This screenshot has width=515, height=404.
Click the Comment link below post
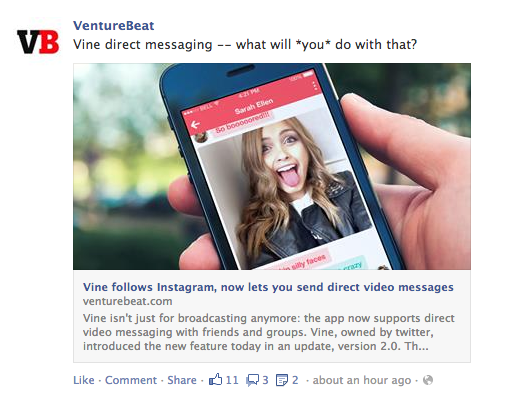pos(131,380)
